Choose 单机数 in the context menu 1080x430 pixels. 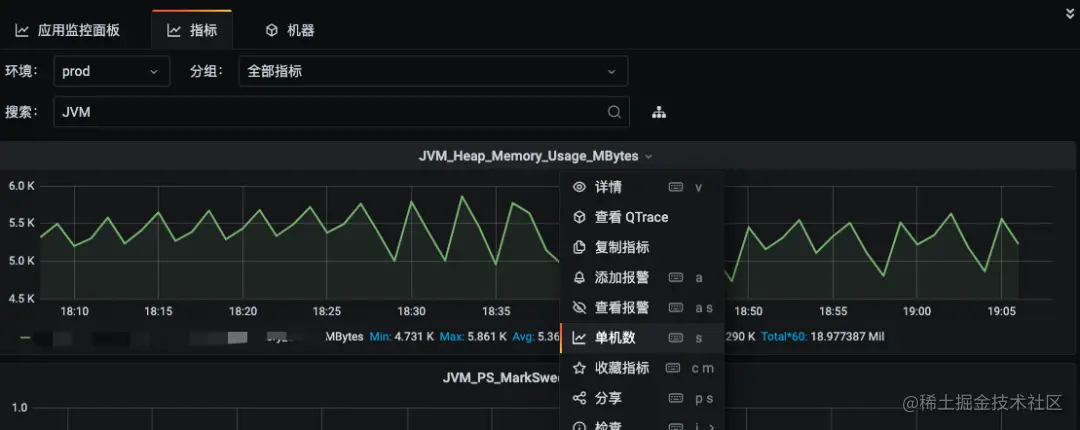(x=642, y=338)
